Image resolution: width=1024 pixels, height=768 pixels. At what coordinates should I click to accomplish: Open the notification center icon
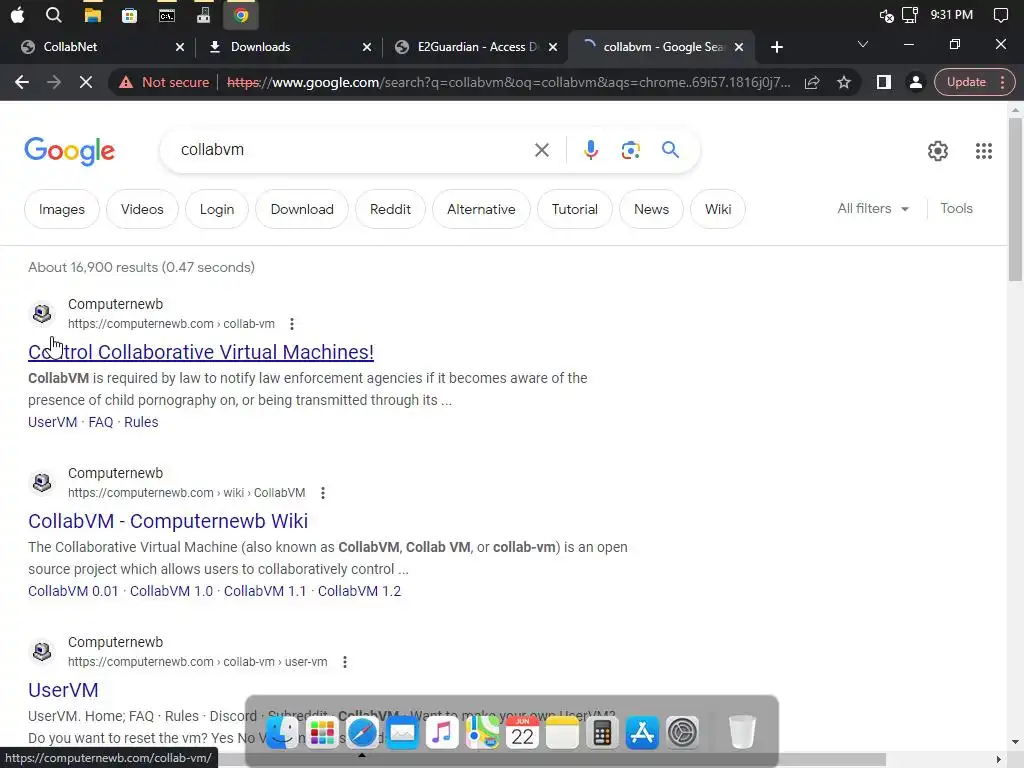1000,15
